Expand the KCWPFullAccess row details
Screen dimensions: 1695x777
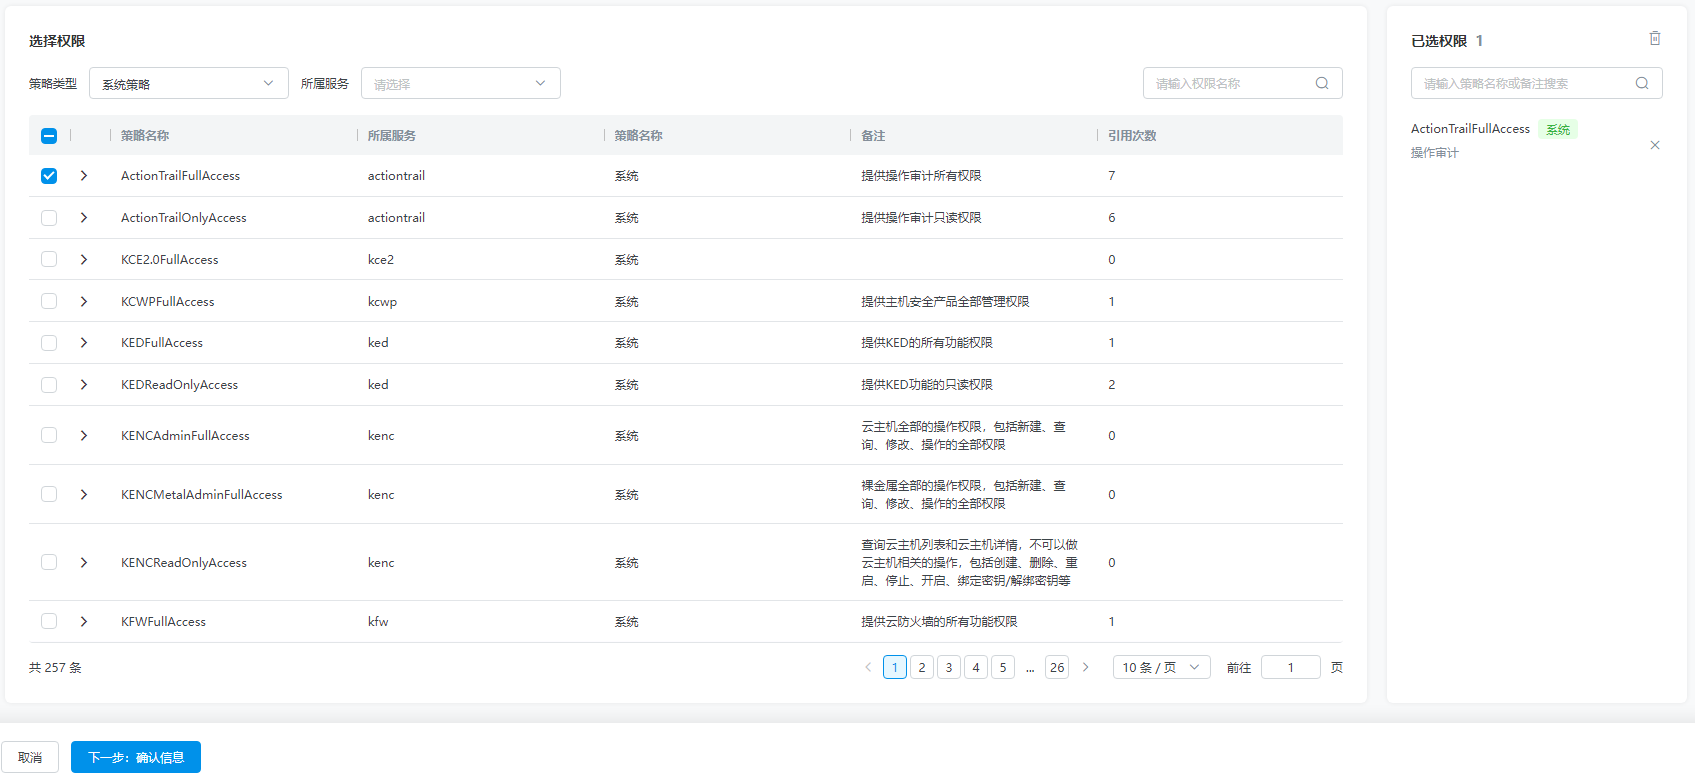[84, 301]
